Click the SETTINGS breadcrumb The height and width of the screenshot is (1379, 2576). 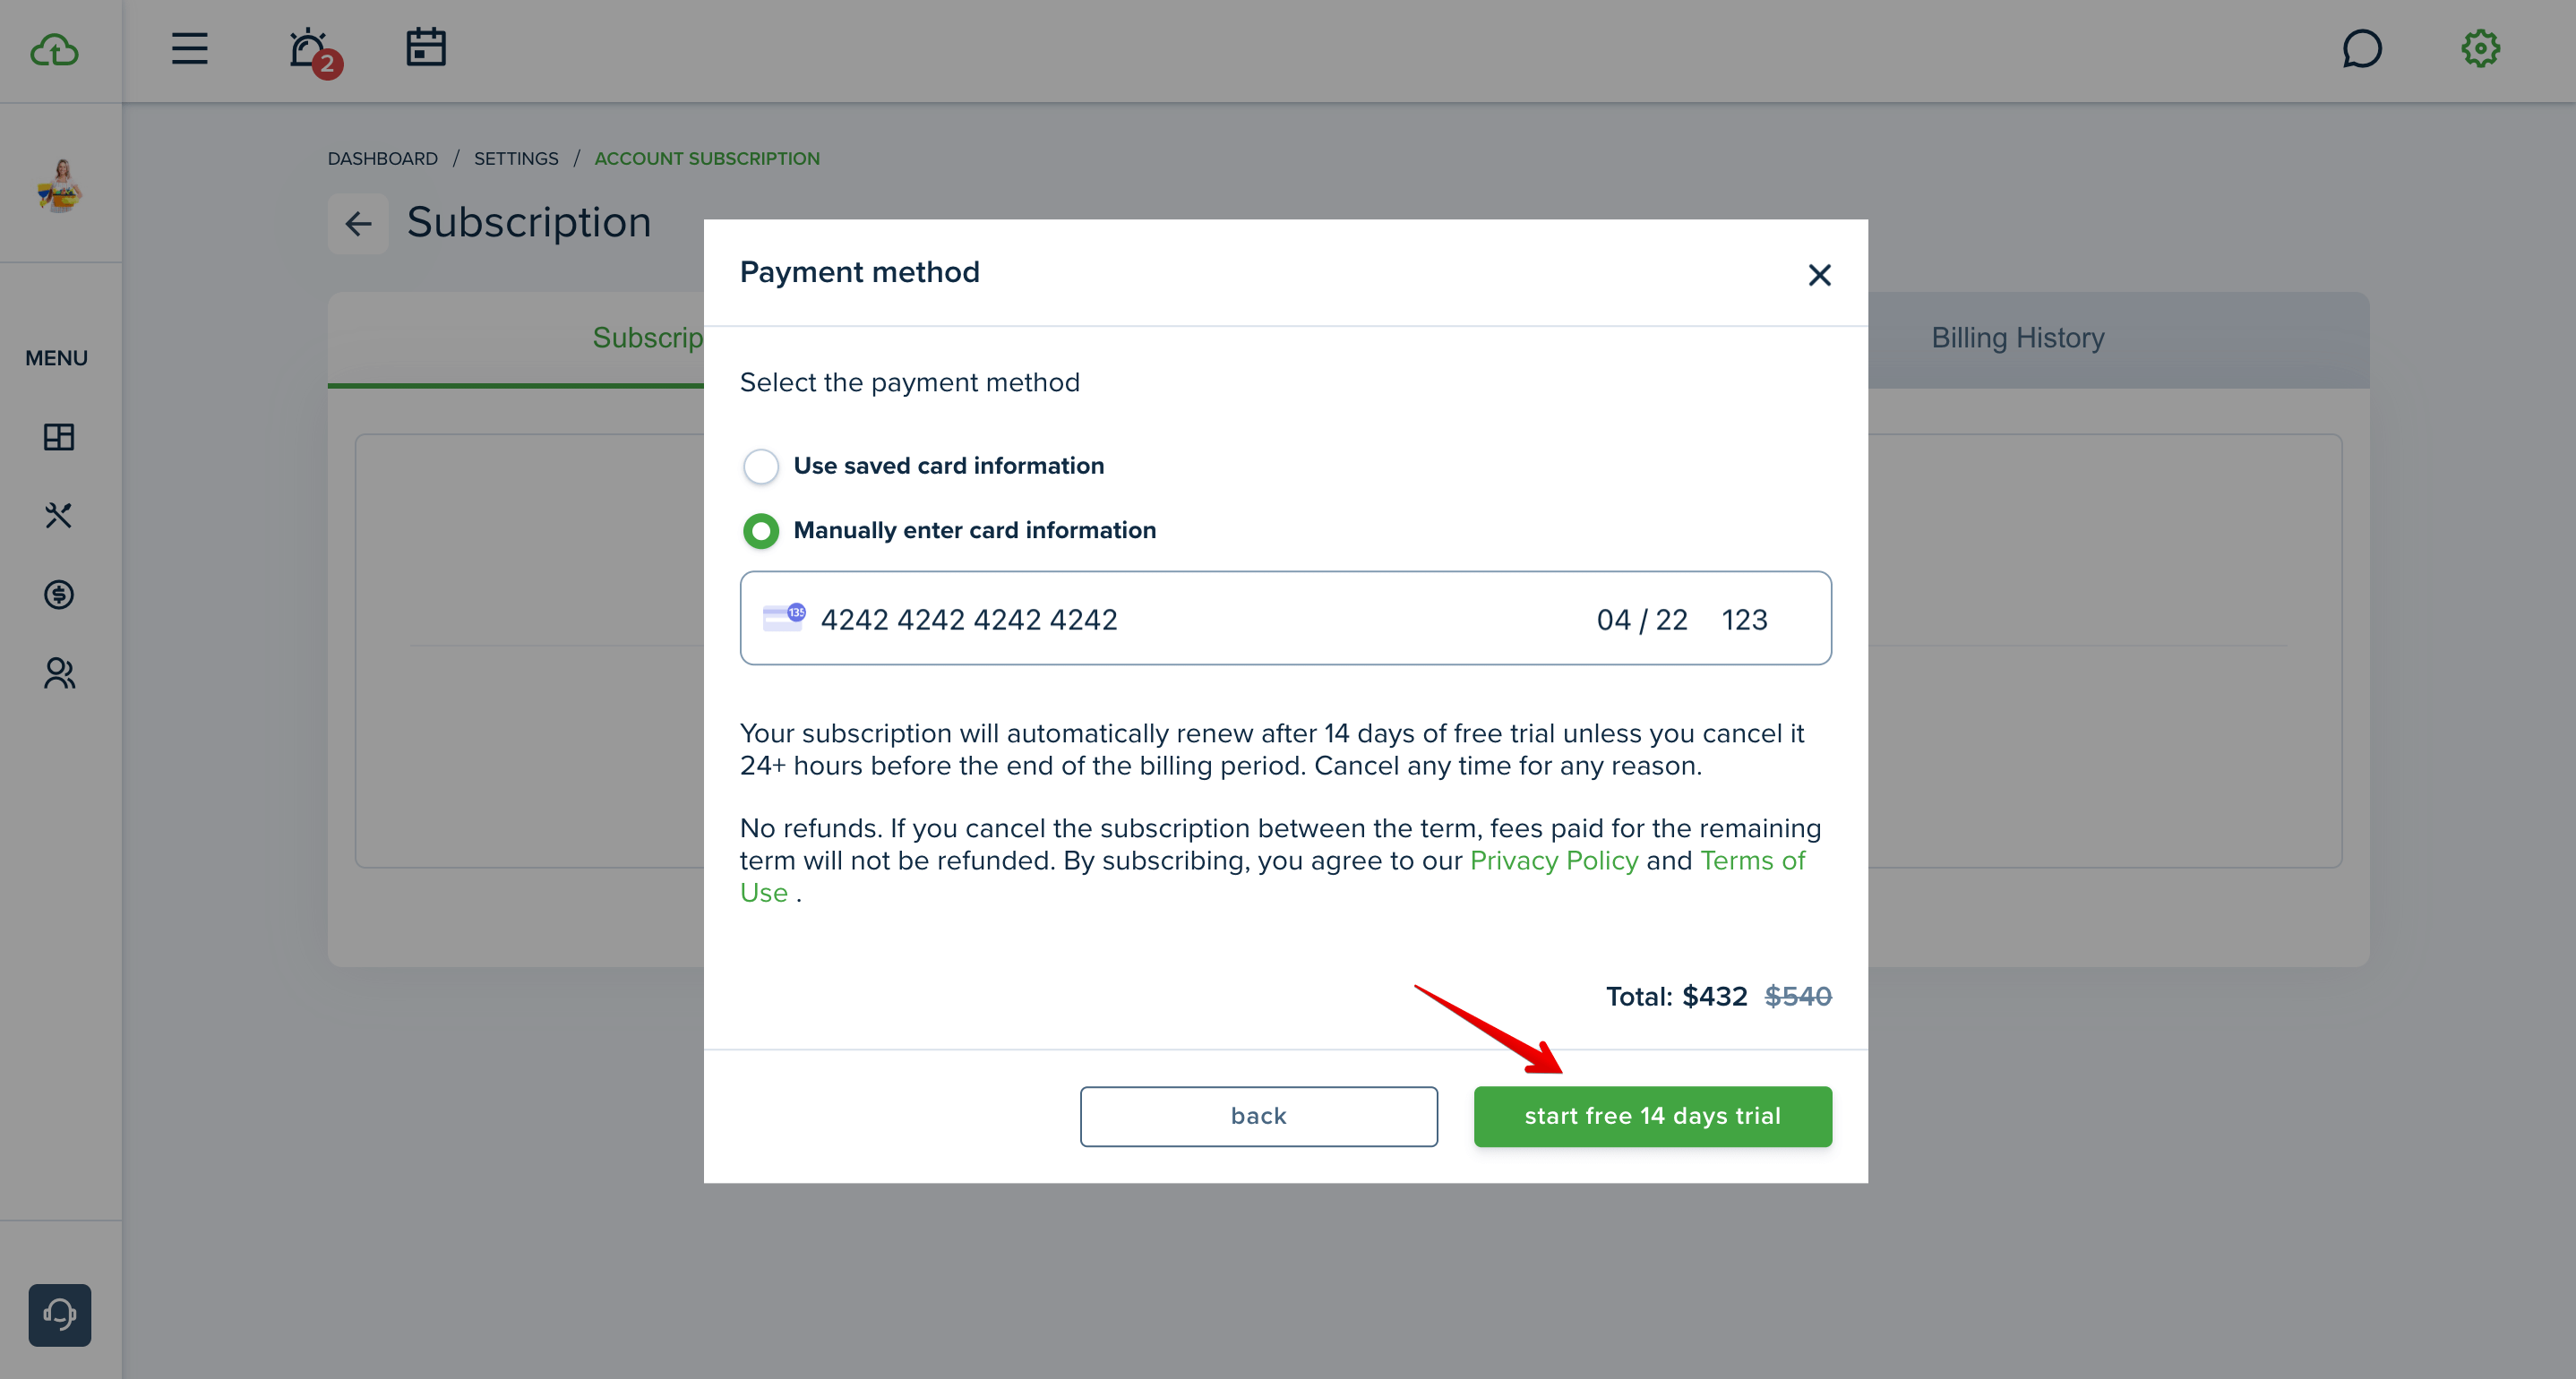point(516,158)
